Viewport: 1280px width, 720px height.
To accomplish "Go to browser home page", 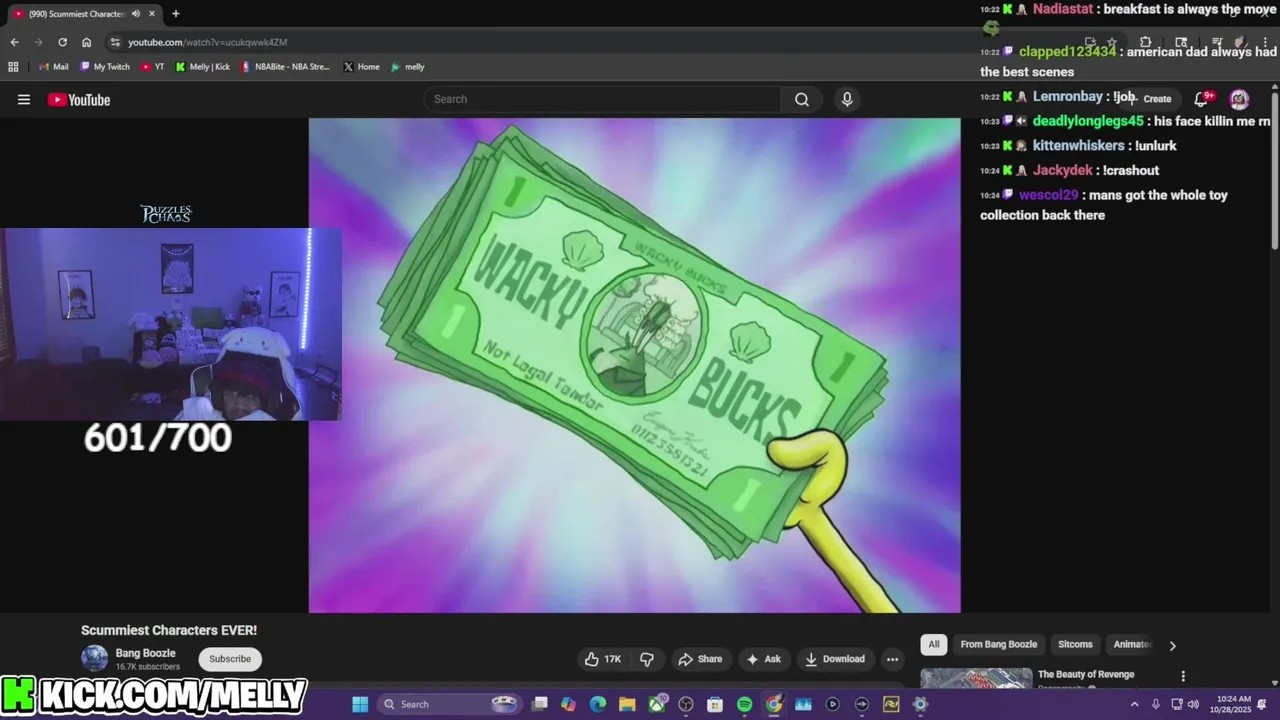I will (87, 42).
